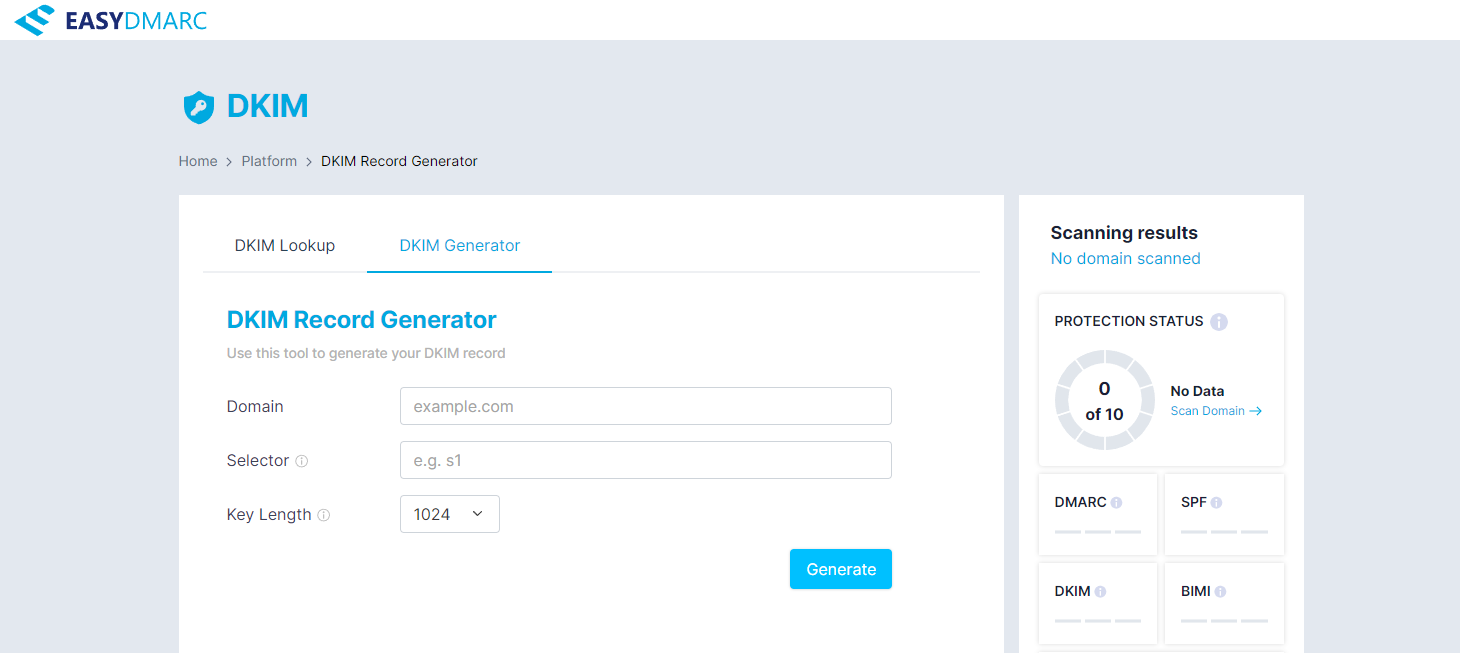
Task: Click the DKIM card info icon
Action: [1100, 592]
